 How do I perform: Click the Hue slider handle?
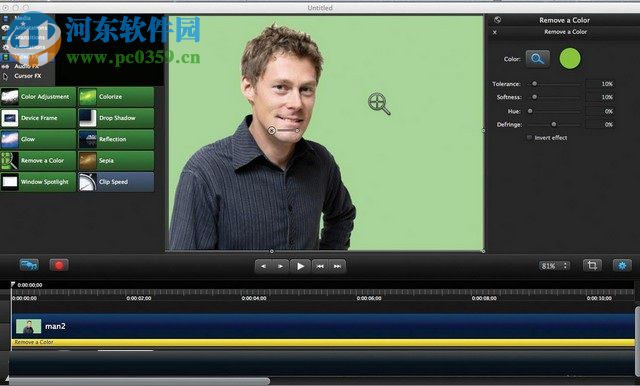(530, 111)
